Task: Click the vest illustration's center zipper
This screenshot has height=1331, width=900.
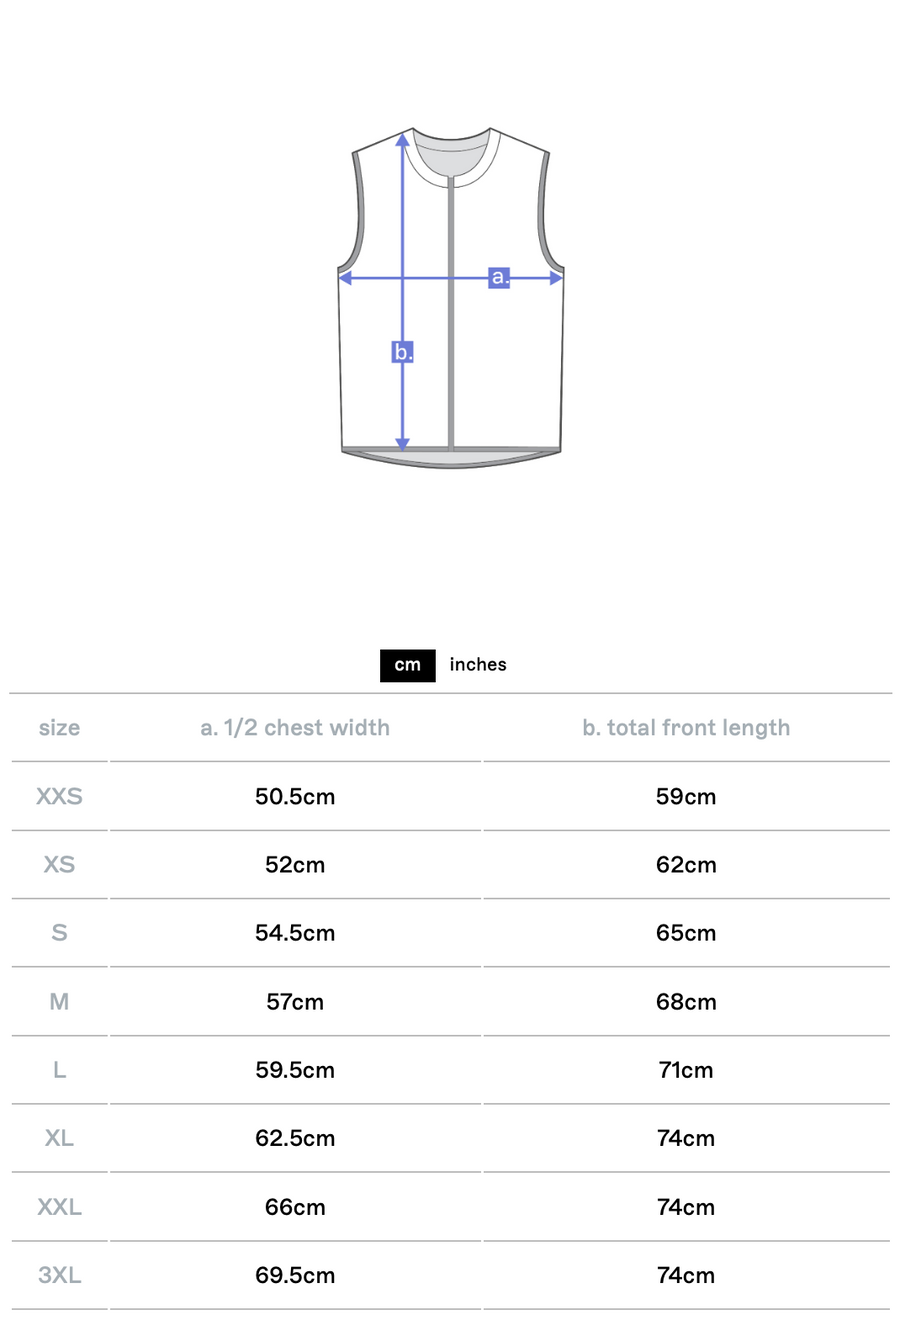Action: [451, 320]
